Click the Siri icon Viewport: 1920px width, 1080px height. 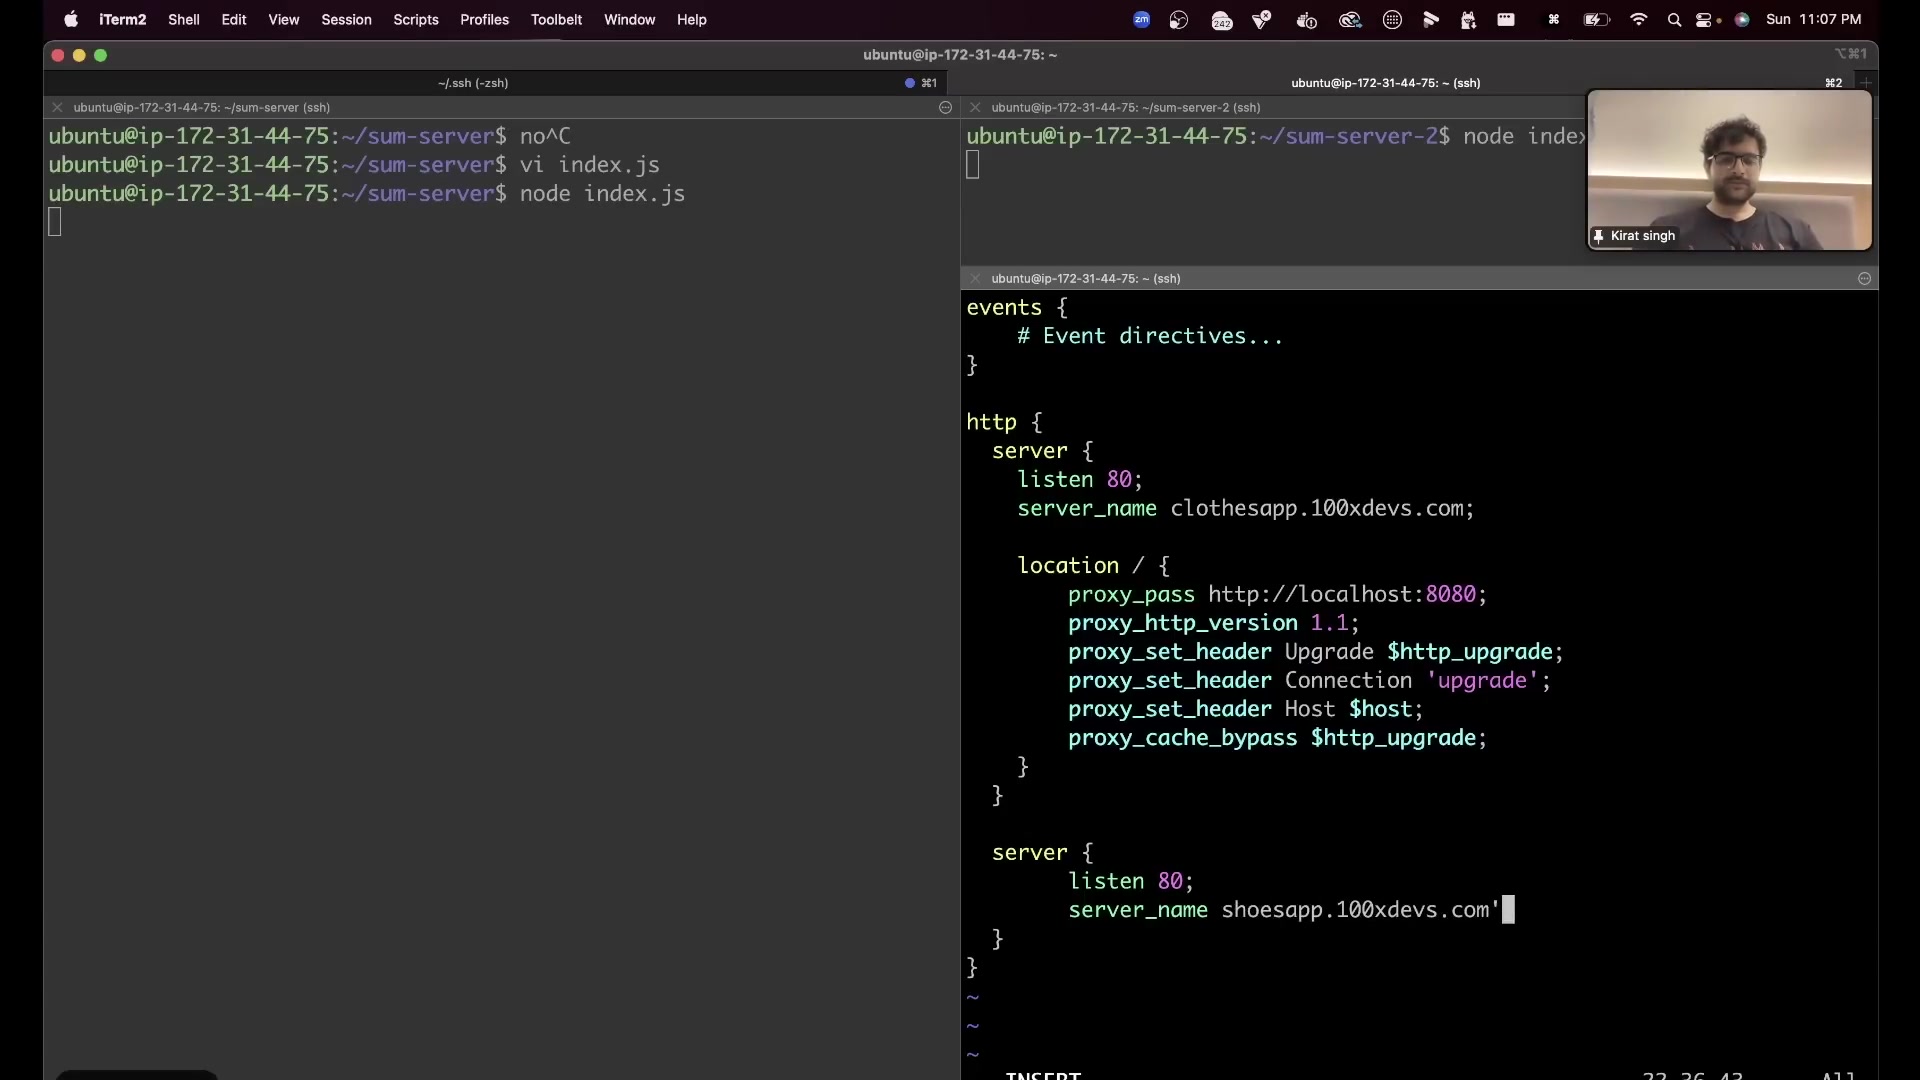point(1742,19)
